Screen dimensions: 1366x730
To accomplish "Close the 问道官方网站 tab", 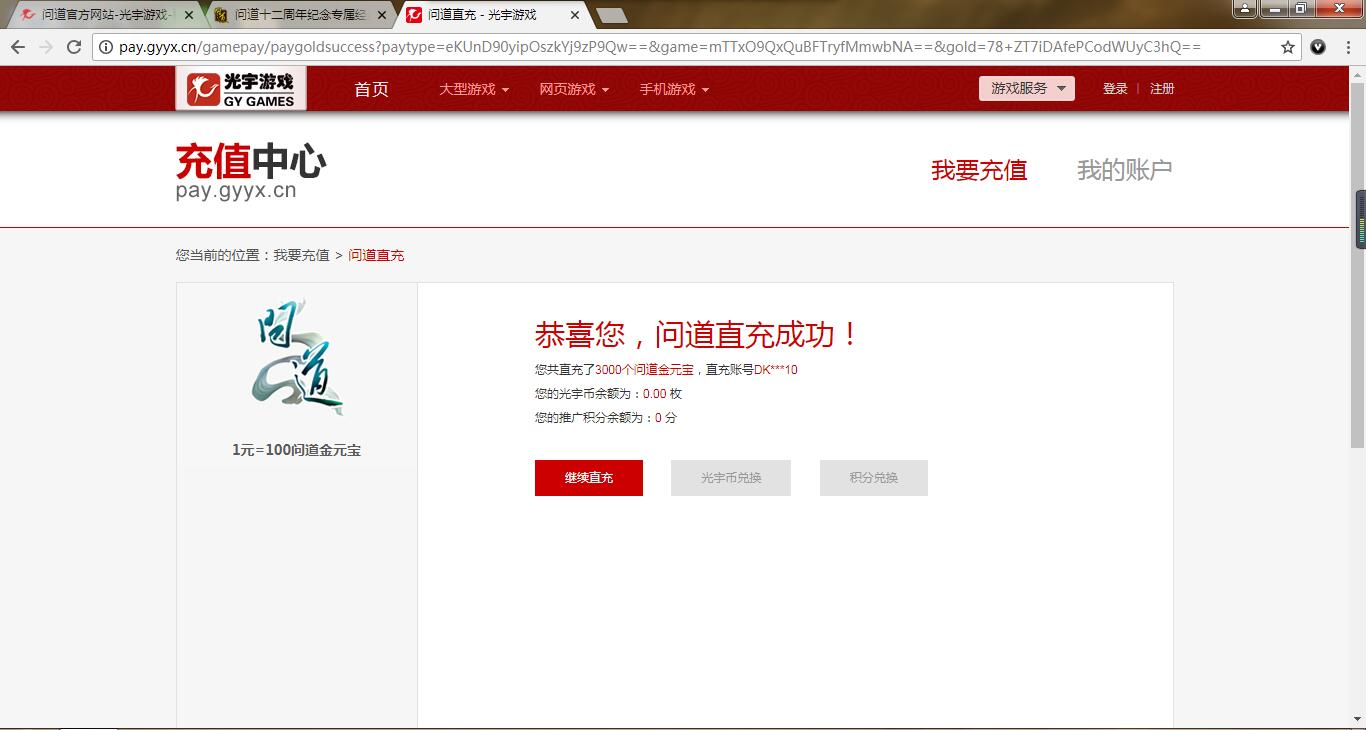I will tap(189, 15).
